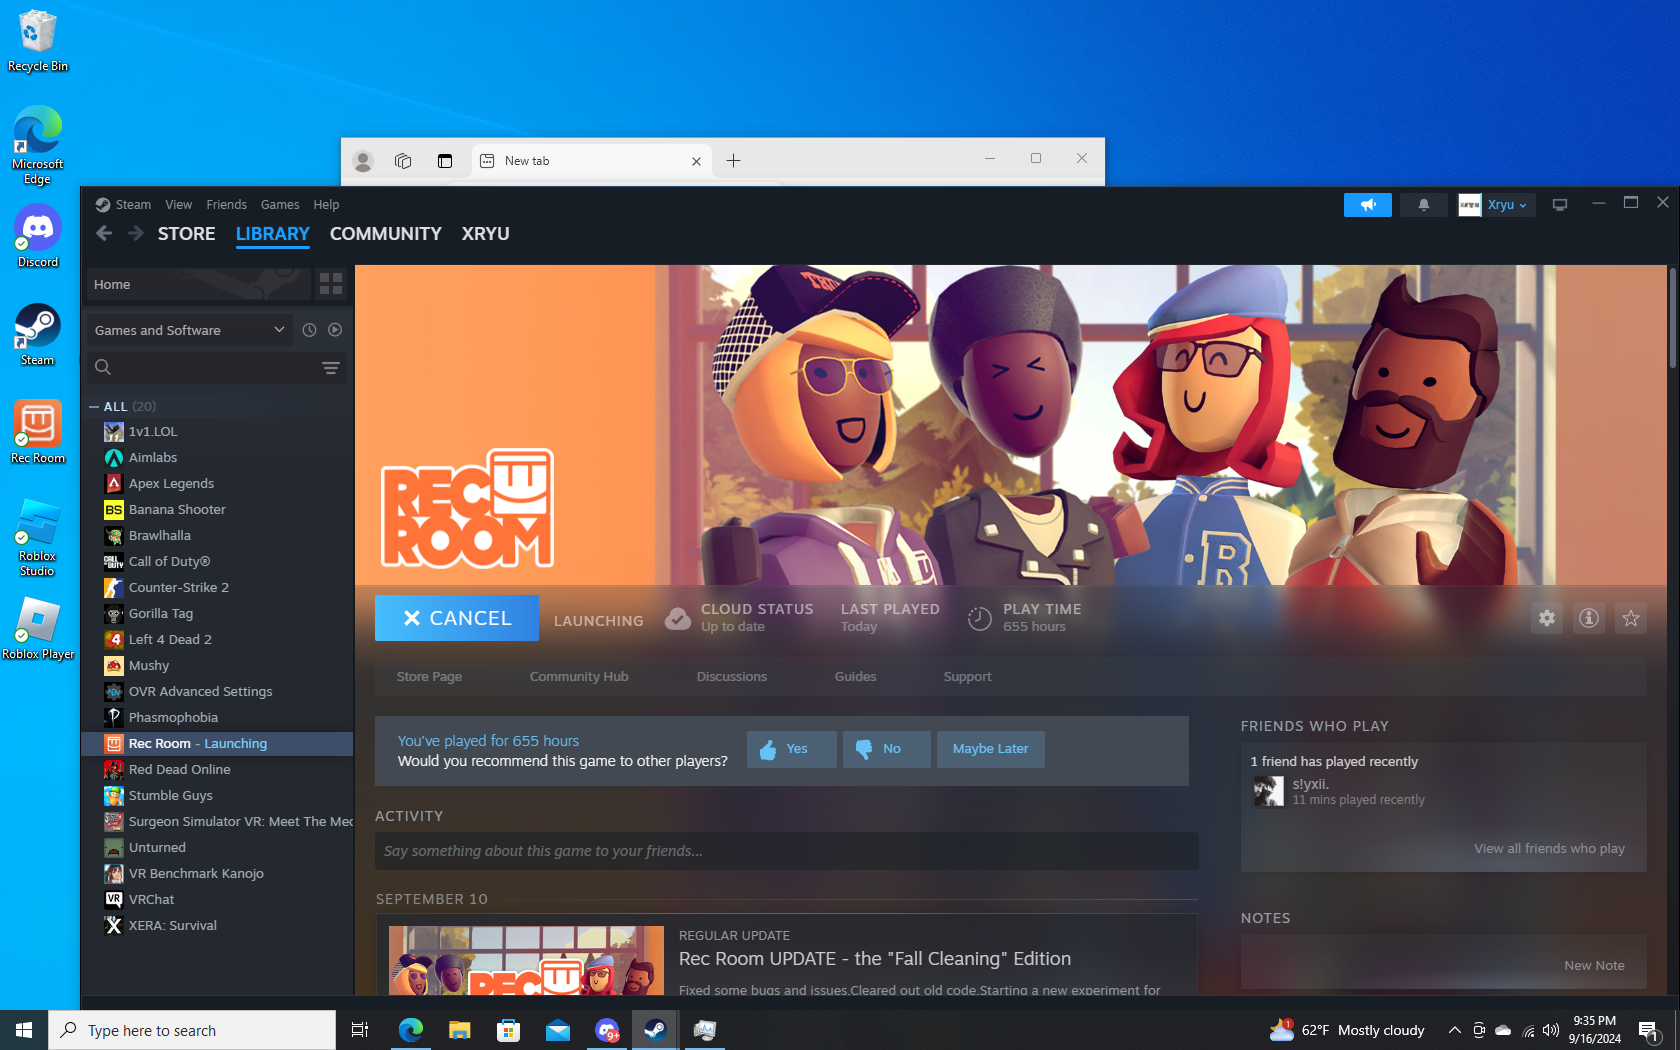Go to the STORE tab
1680x1050 pixels.
tap(186, 234)
